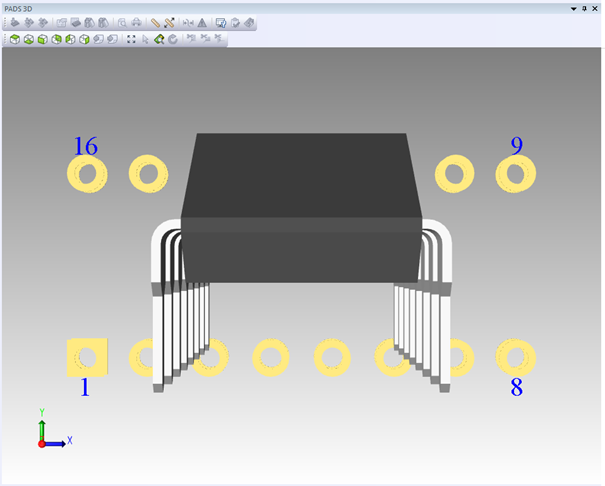Image resolution: width=605 pixels, height=486 pixels.
Task: Click the last icon in the top toolbar
Action: click(x=249, y=23)
